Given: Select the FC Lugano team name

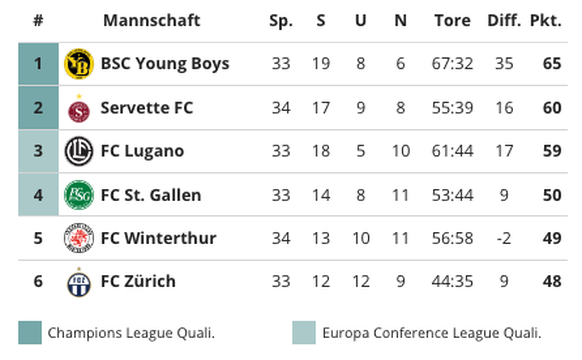Looking at the screenshot, I should [143, 151].
